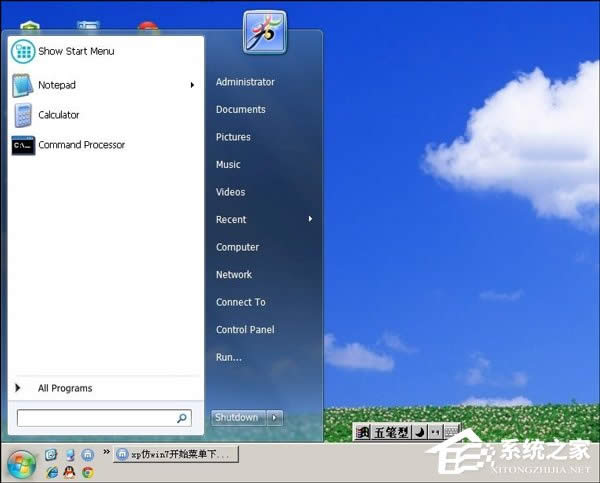Launch Calculator from the Start menu
600x483 pixels.
coord(58,115)
